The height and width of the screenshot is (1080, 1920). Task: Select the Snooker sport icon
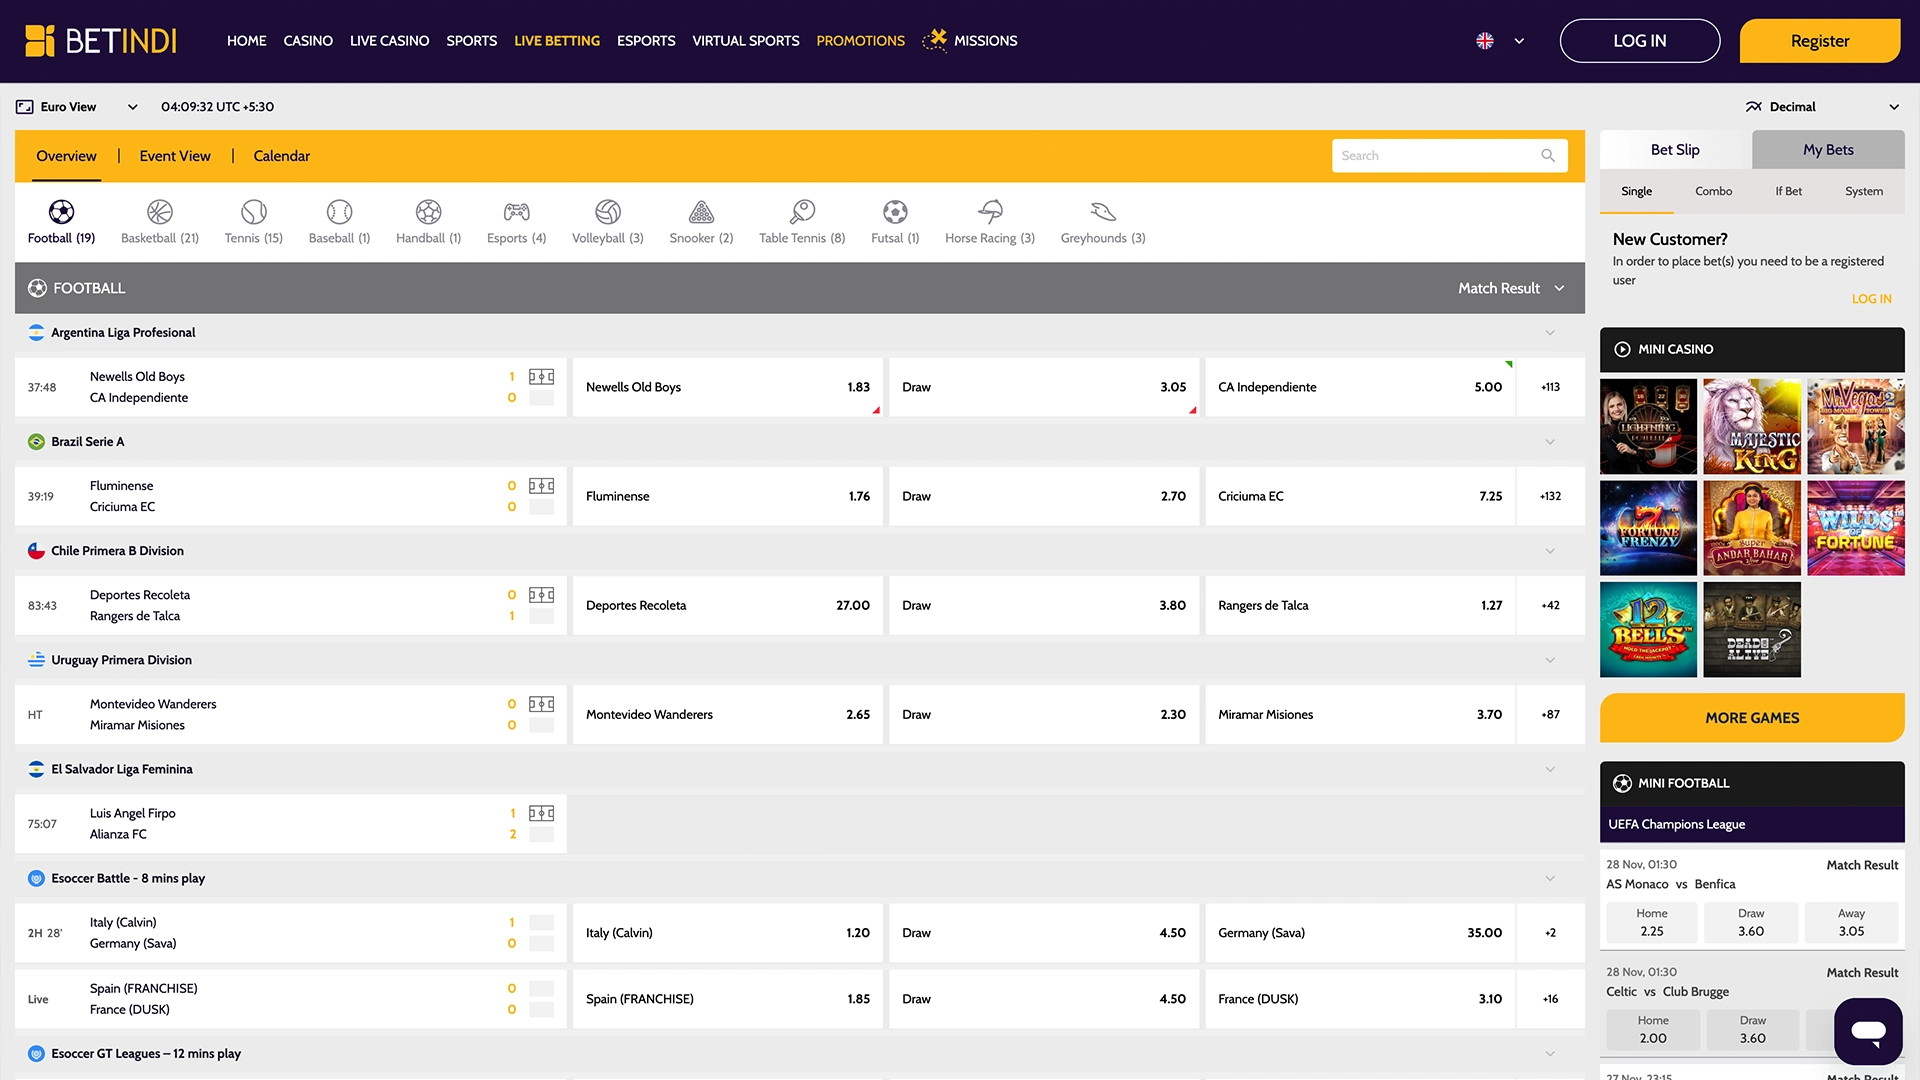702,212
